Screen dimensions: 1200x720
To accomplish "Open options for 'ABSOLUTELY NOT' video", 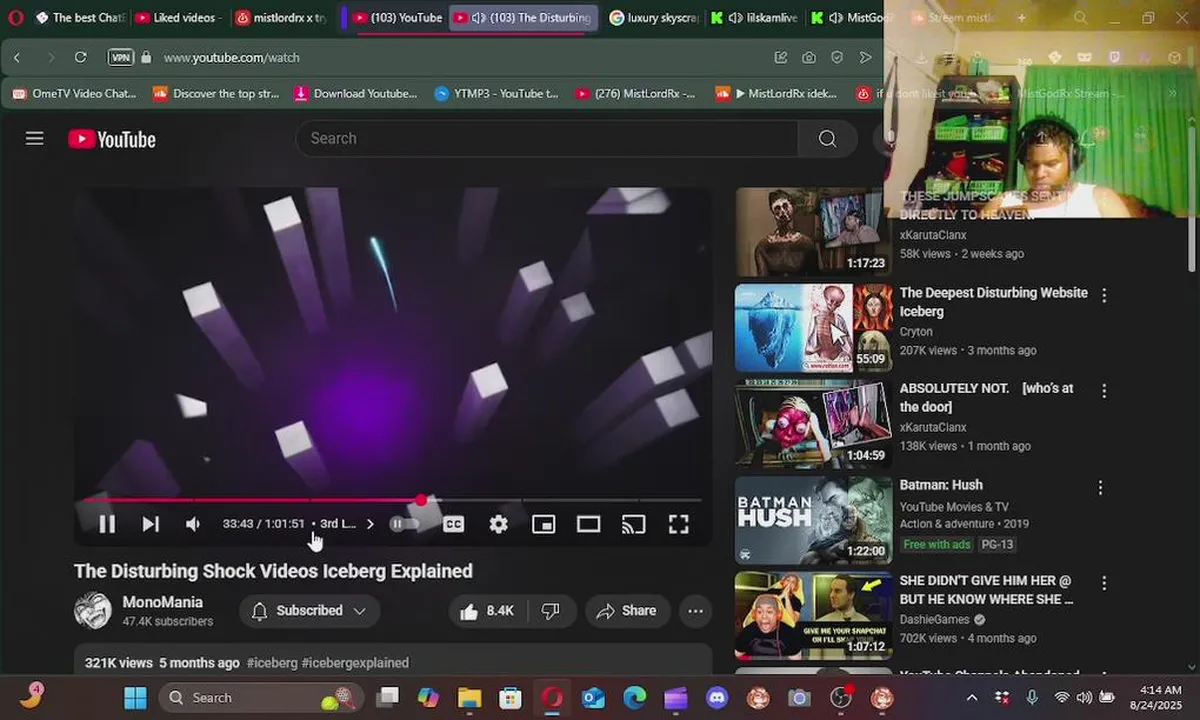I will (x=1104, y=391).
